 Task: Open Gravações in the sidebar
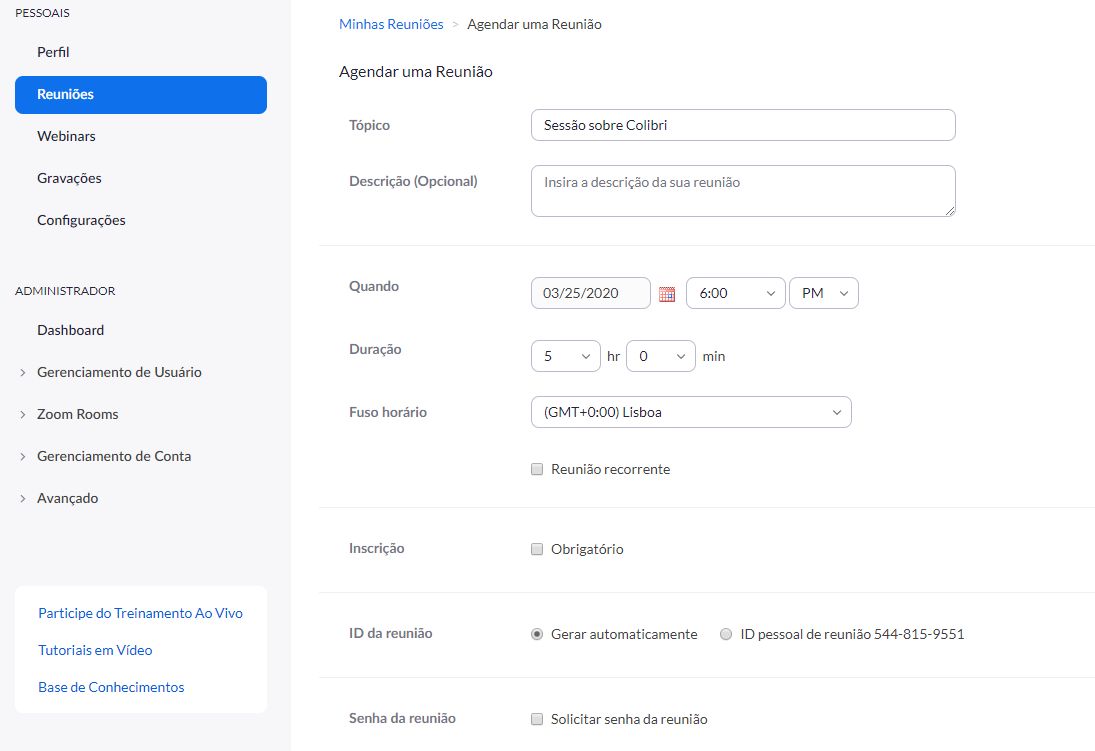pyautogui.click(x=69, y=178)
